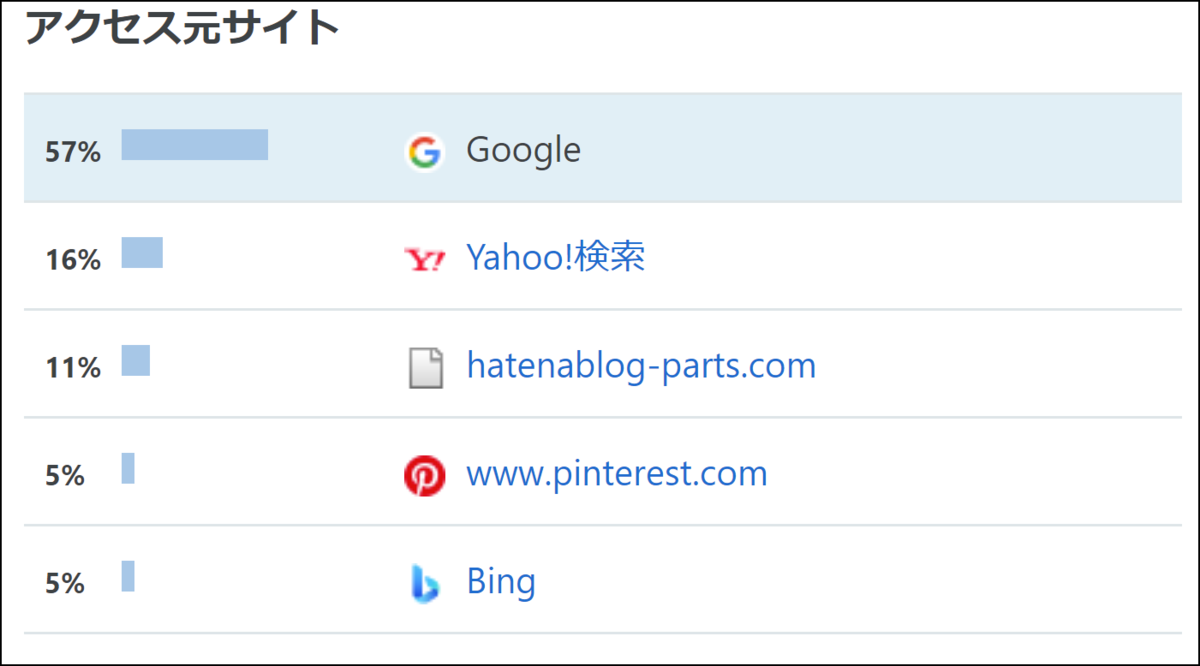Click the アクセス元サイト heading
1200x666 pixels.
coord(182,28)
